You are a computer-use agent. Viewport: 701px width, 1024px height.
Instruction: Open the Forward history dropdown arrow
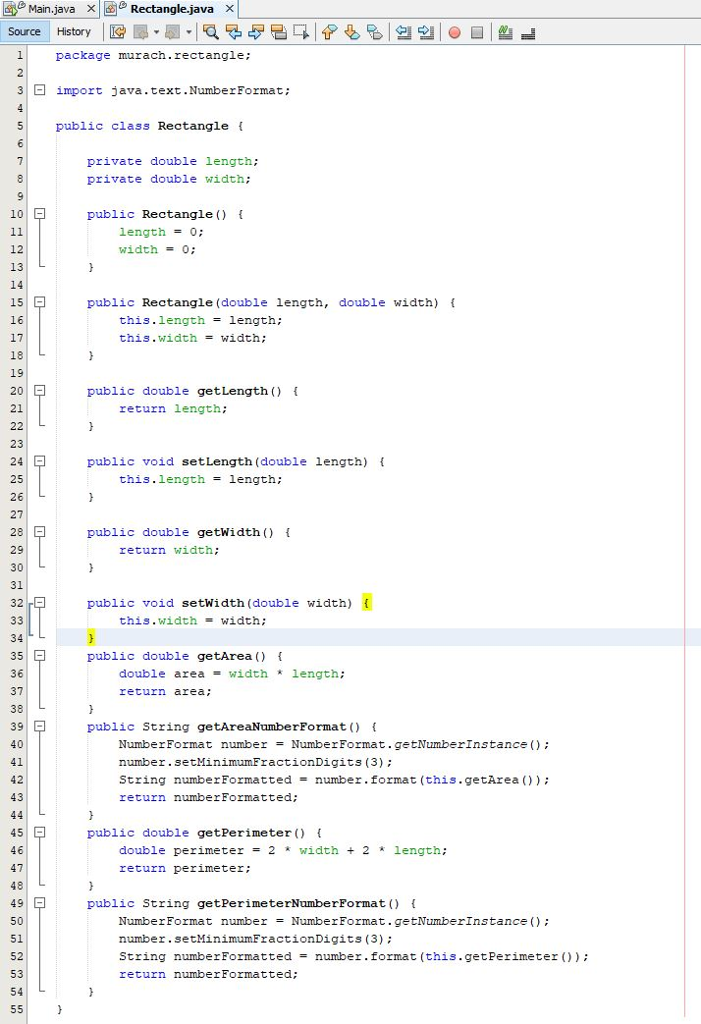pos(189,31)
